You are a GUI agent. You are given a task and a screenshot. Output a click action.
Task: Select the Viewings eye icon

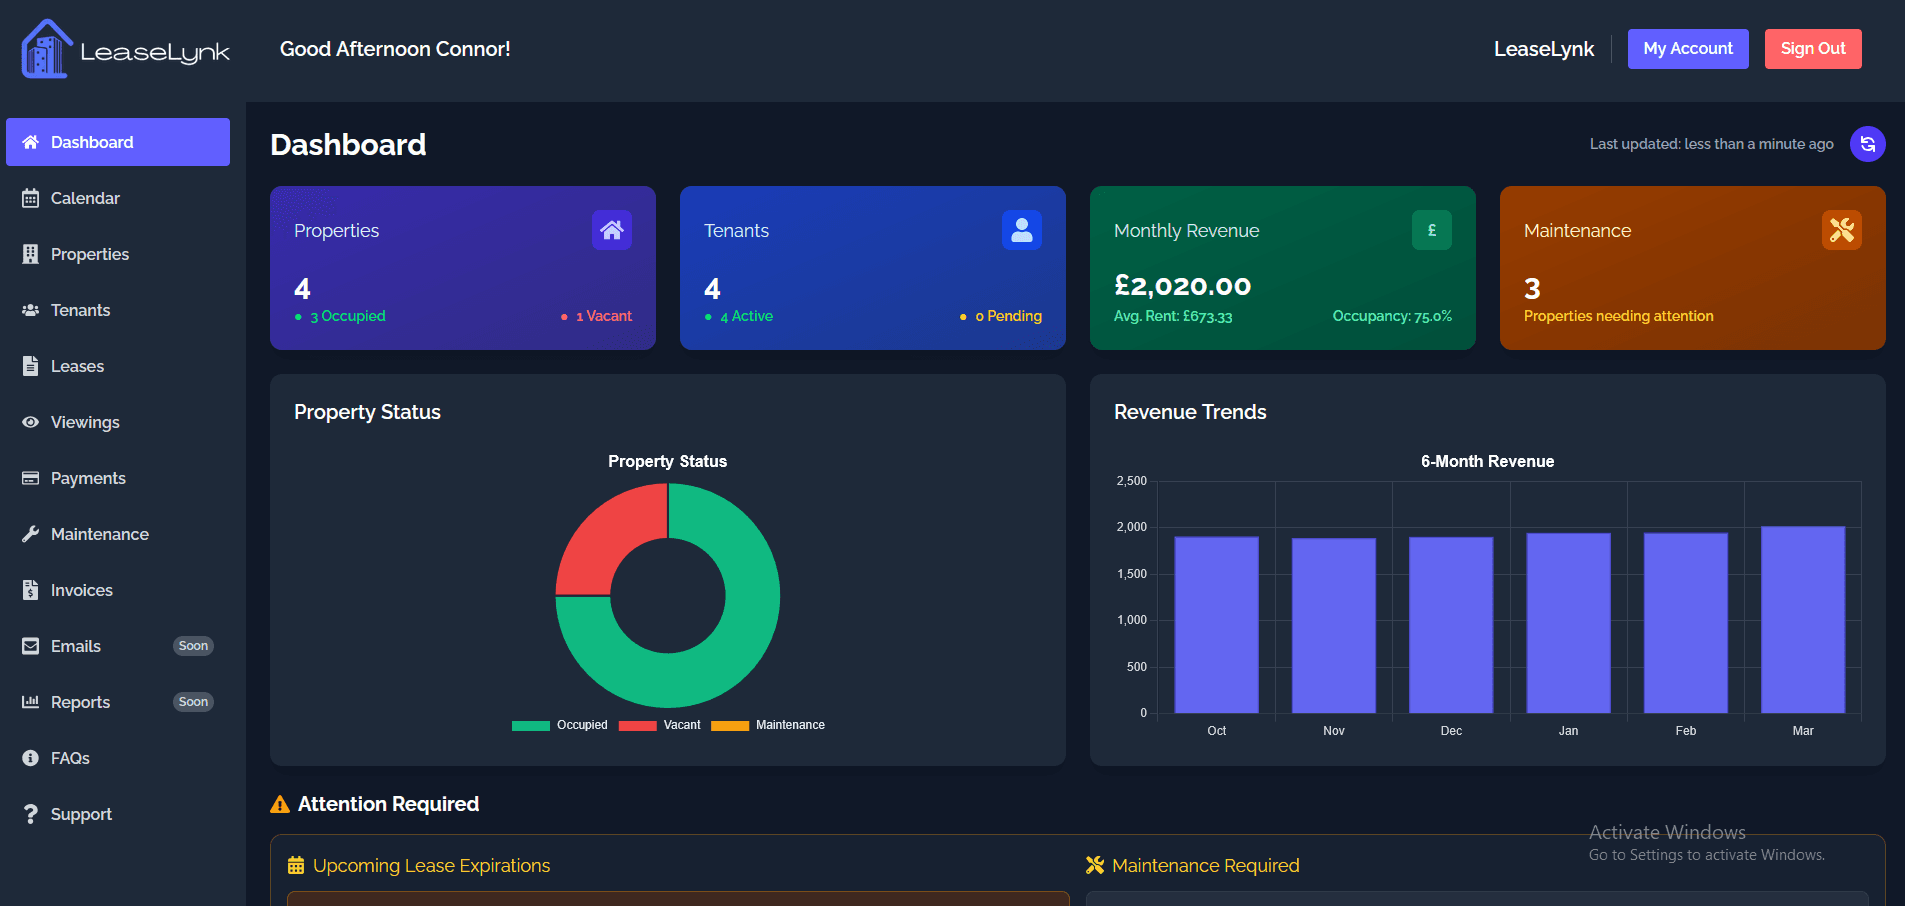pos(31,422)
